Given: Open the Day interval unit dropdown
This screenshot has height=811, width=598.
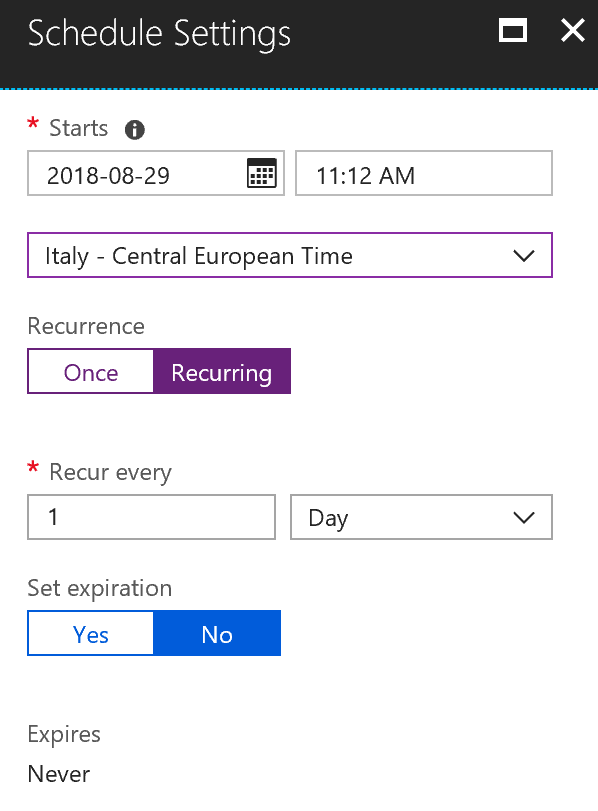Looking at the screenshot, I should (x=421, y=517).
